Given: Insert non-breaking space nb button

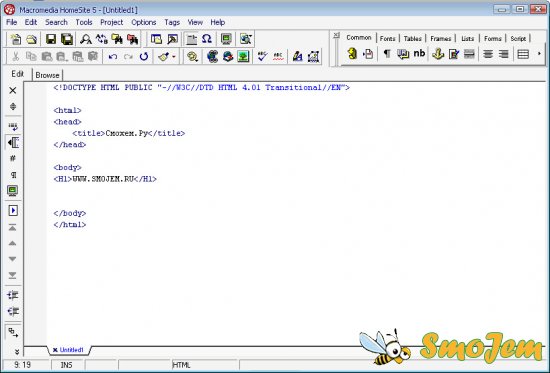Looking at the screenshot, I should (419, 53).
